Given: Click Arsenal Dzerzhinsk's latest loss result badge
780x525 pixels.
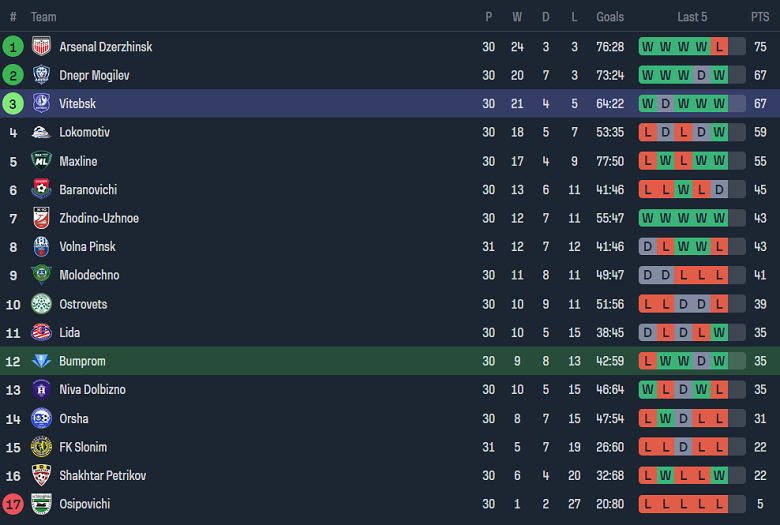Looking at the screenshot, I should (719, 47).
